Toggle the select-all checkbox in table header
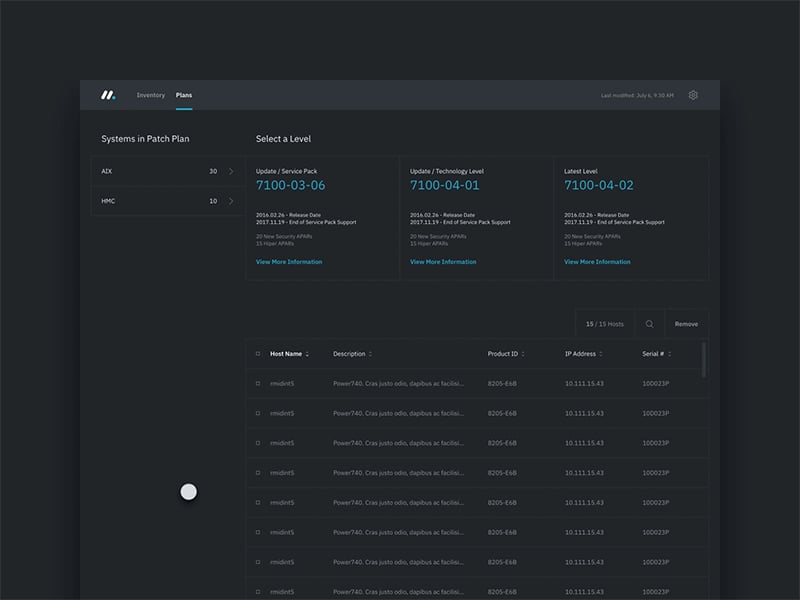 point(258,354)
